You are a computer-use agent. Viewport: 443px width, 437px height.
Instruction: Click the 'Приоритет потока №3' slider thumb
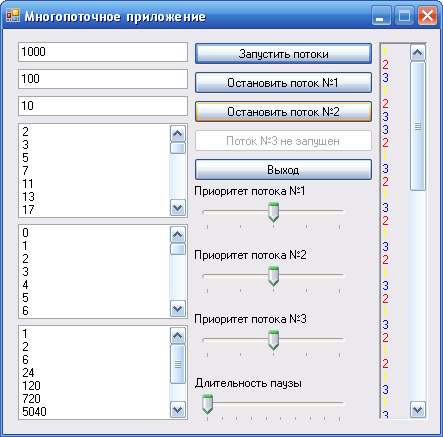point(273,340)
